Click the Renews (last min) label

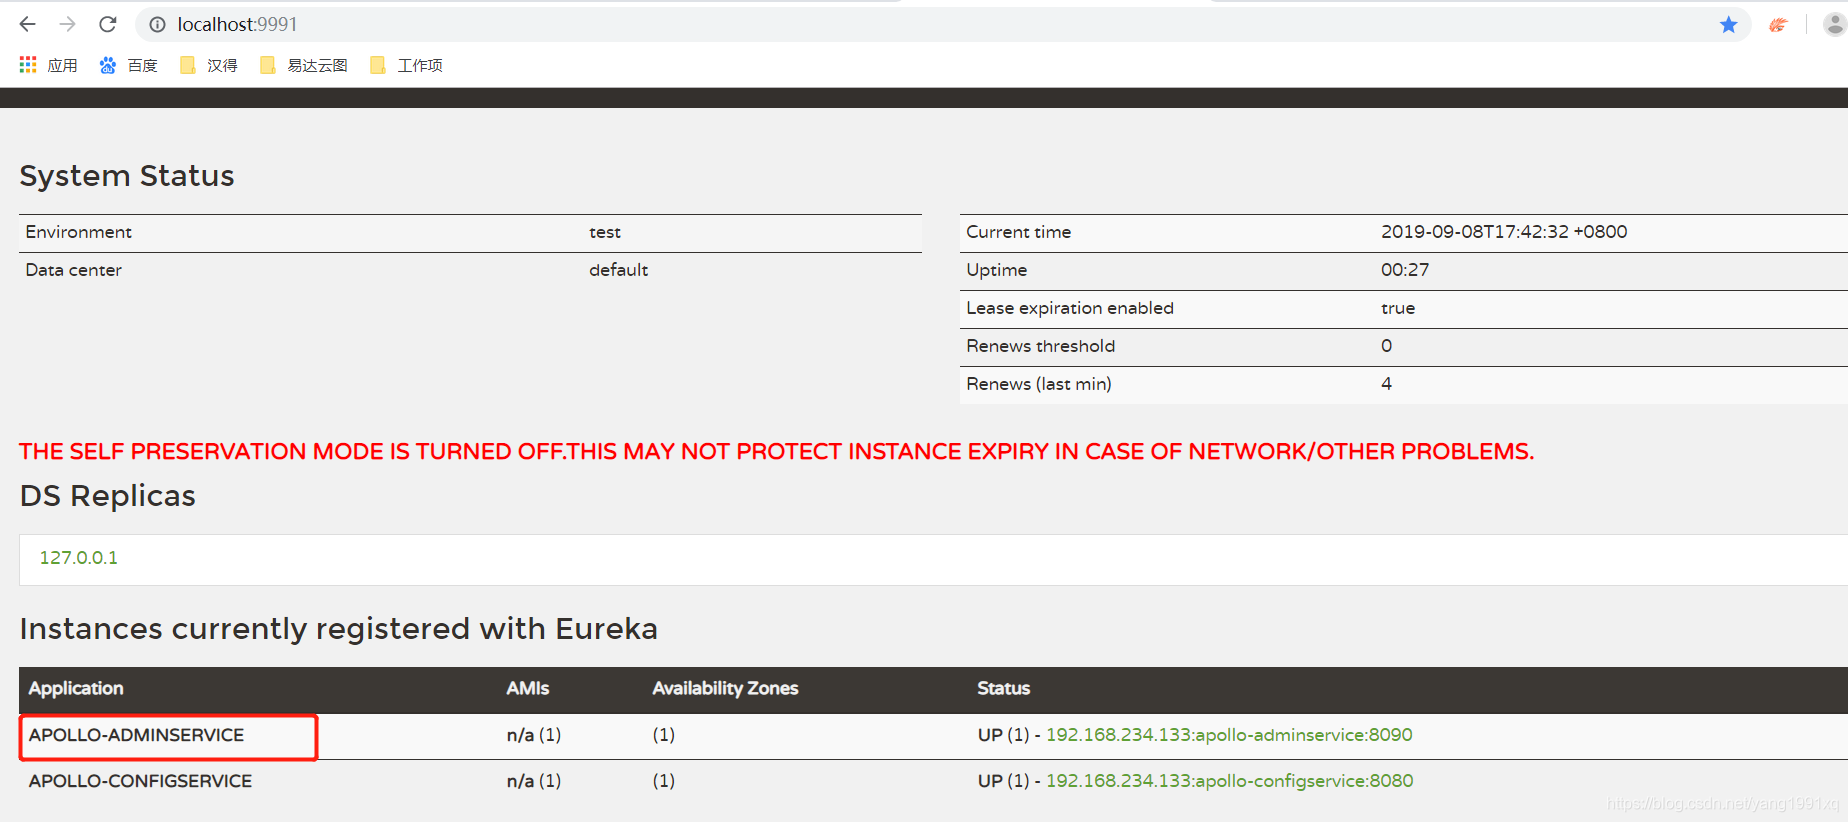[1038, 384]
